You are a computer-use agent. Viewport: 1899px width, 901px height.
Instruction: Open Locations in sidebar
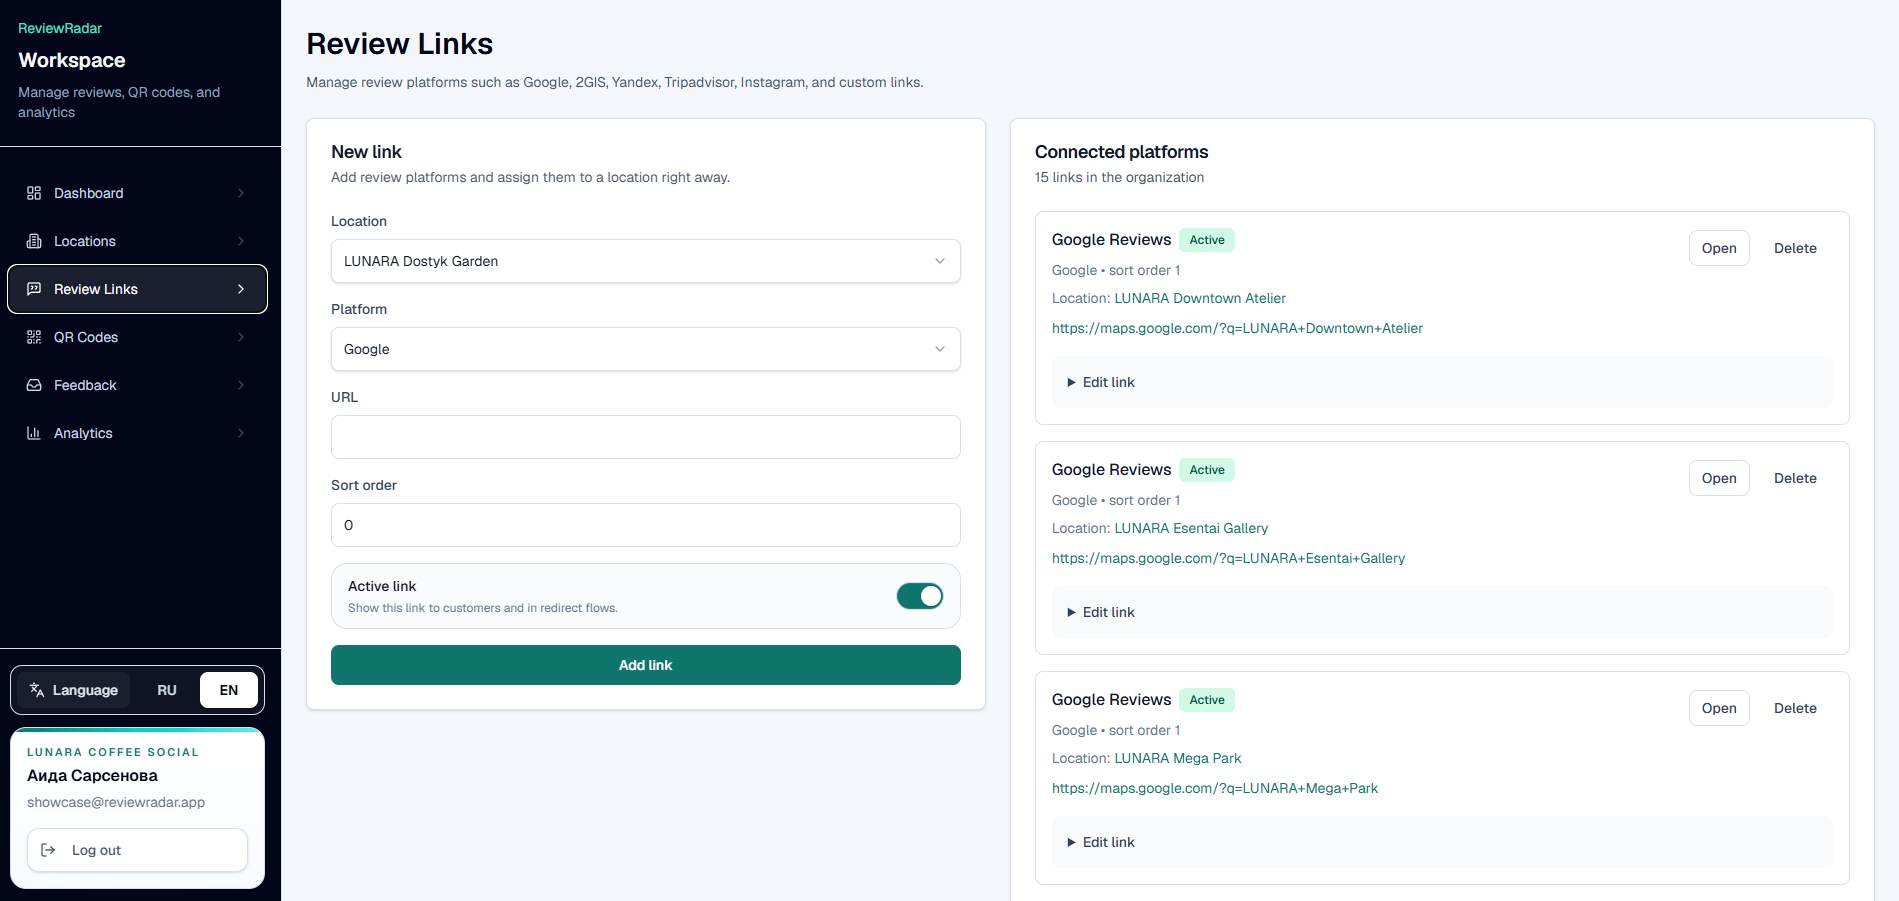point(137,241)
